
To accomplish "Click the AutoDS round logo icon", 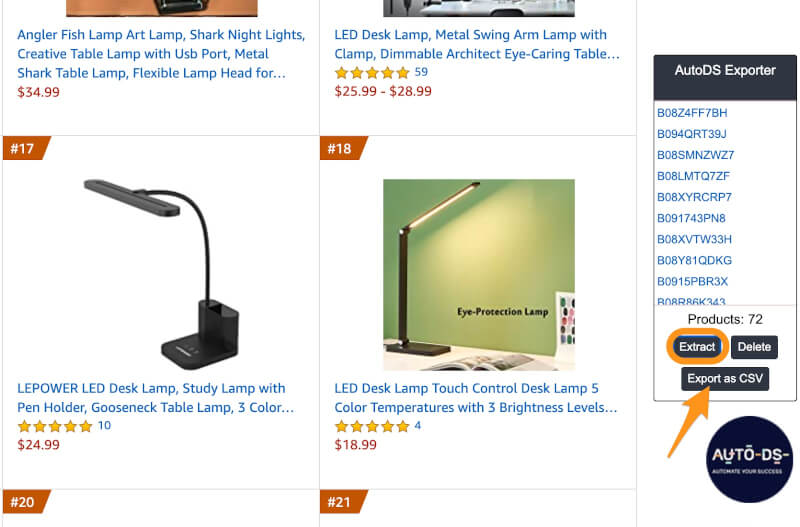I will click(x=749, y=458).
